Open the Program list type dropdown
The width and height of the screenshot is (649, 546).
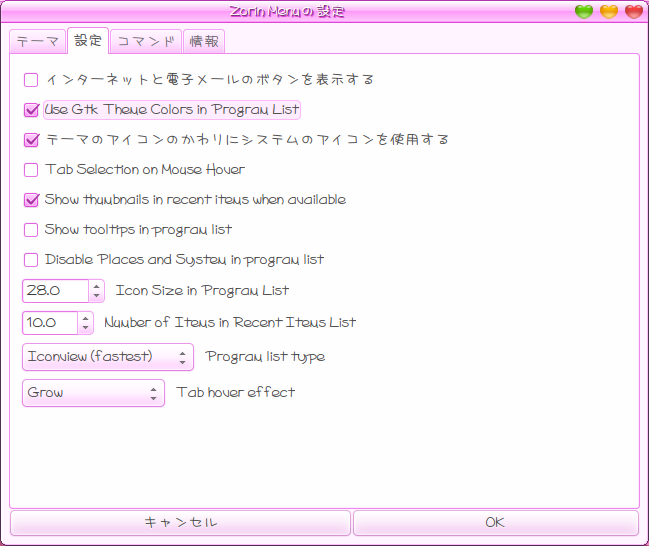(108, 357)
